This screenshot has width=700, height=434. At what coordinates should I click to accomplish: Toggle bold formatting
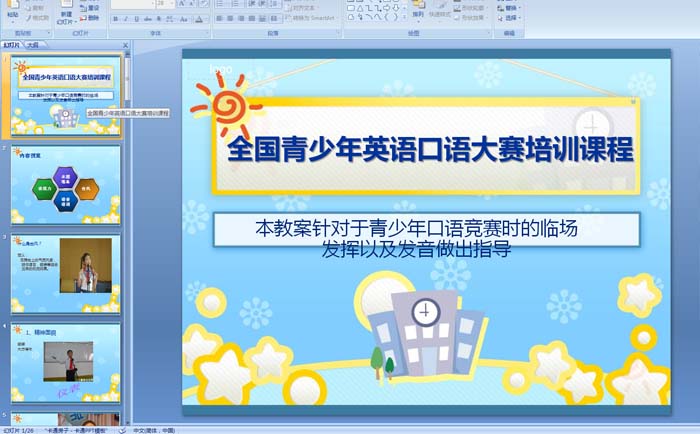click(x=116, y=19)
